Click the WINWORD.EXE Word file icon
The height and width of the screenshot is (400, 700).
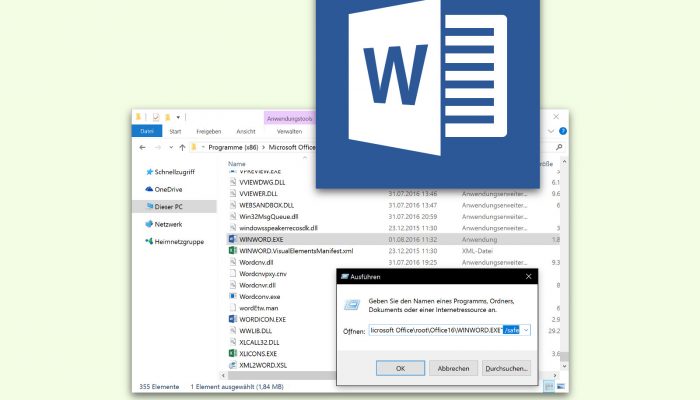click(x=233, y=239)
